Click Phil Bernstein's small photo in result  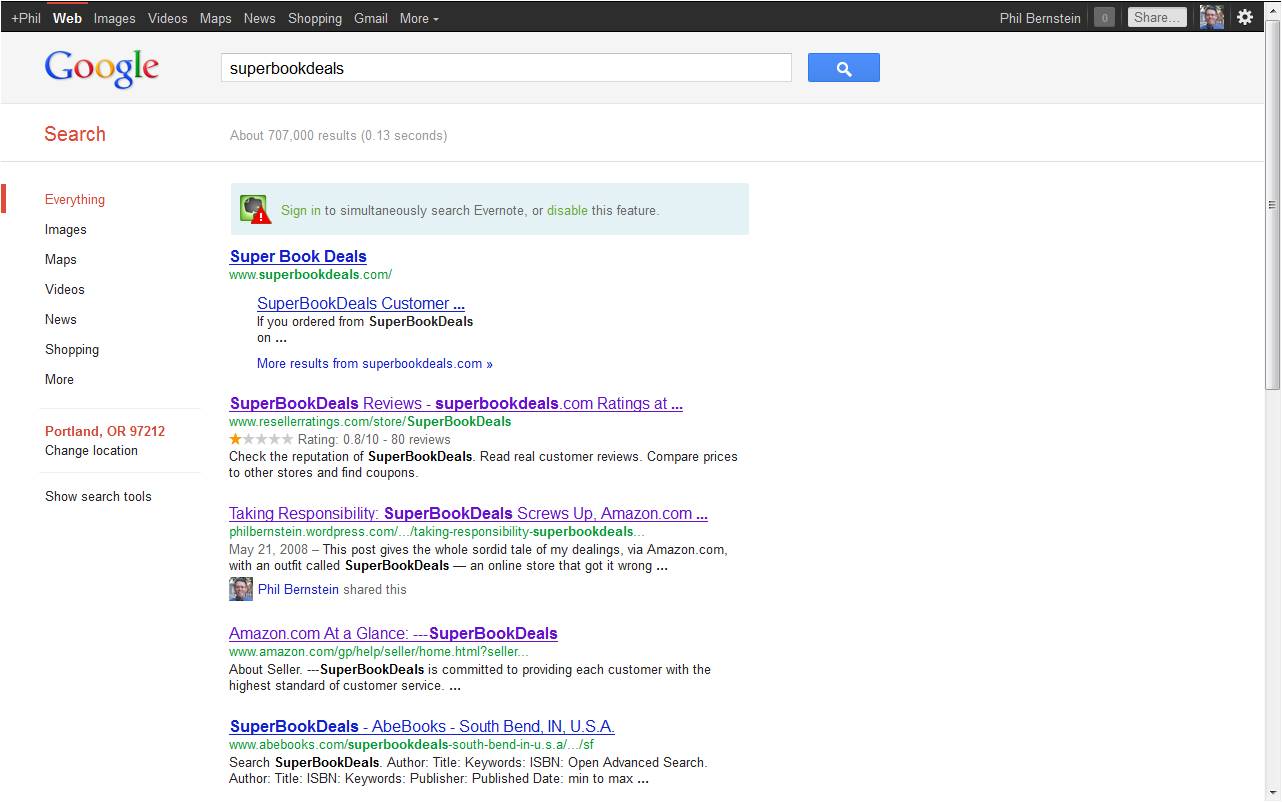click(241, 589)
